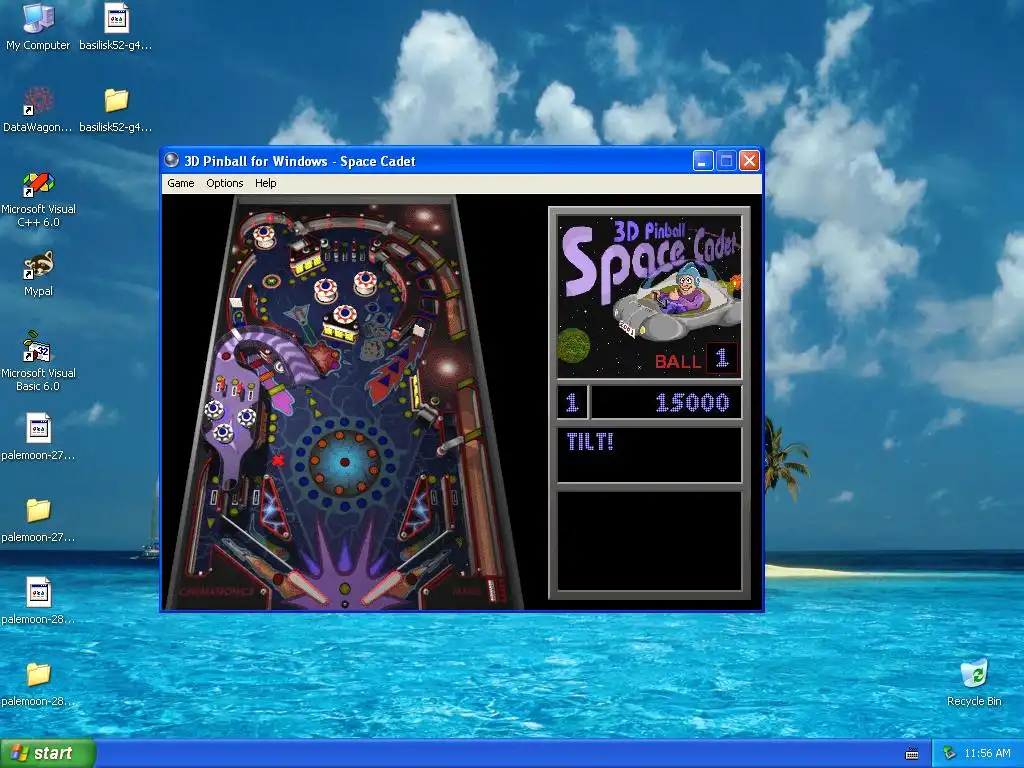The height and width of the screenshot is (768, 1024).
Task: Click the Start button on taskbar
Action: pos(48,754)
